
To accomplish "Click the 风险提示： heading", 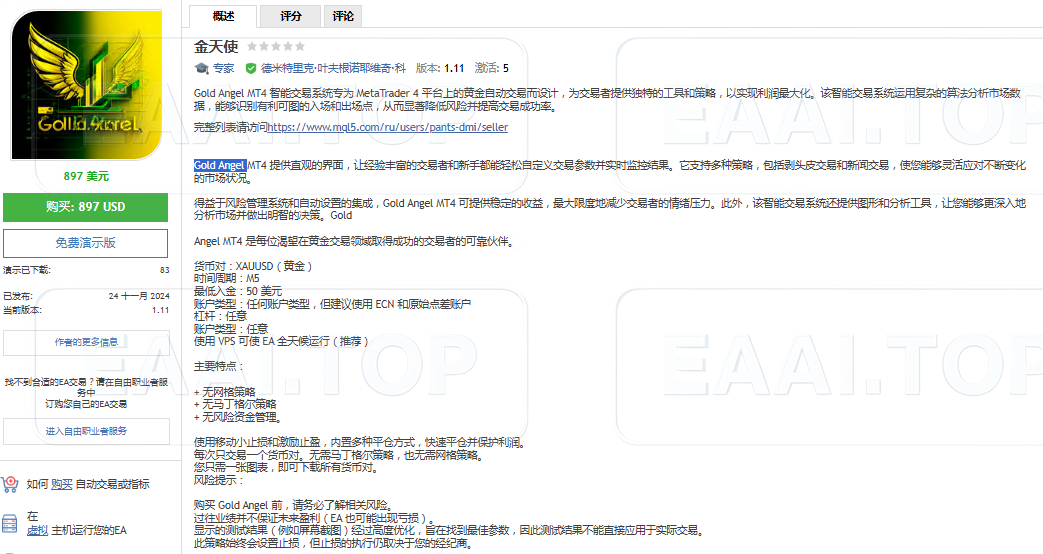I will (219, 480).
